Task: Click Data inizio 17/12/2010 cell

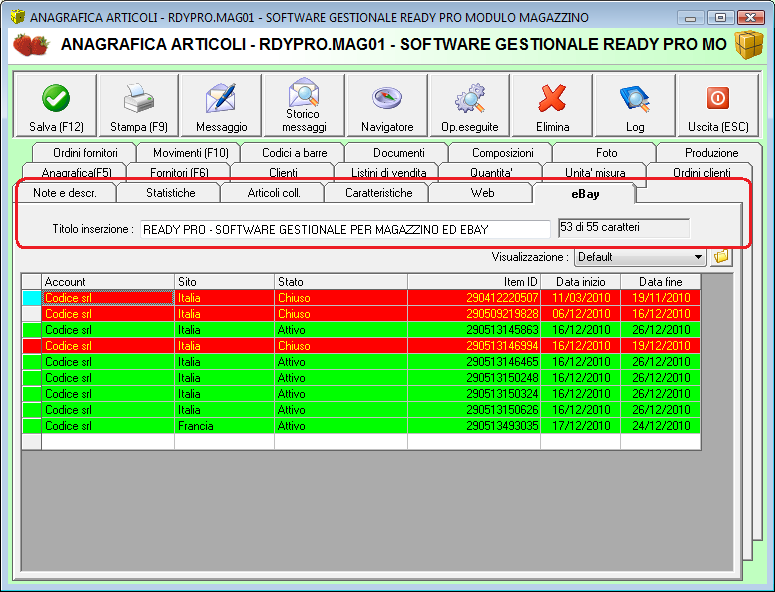Action: click(x=580, y=425)
